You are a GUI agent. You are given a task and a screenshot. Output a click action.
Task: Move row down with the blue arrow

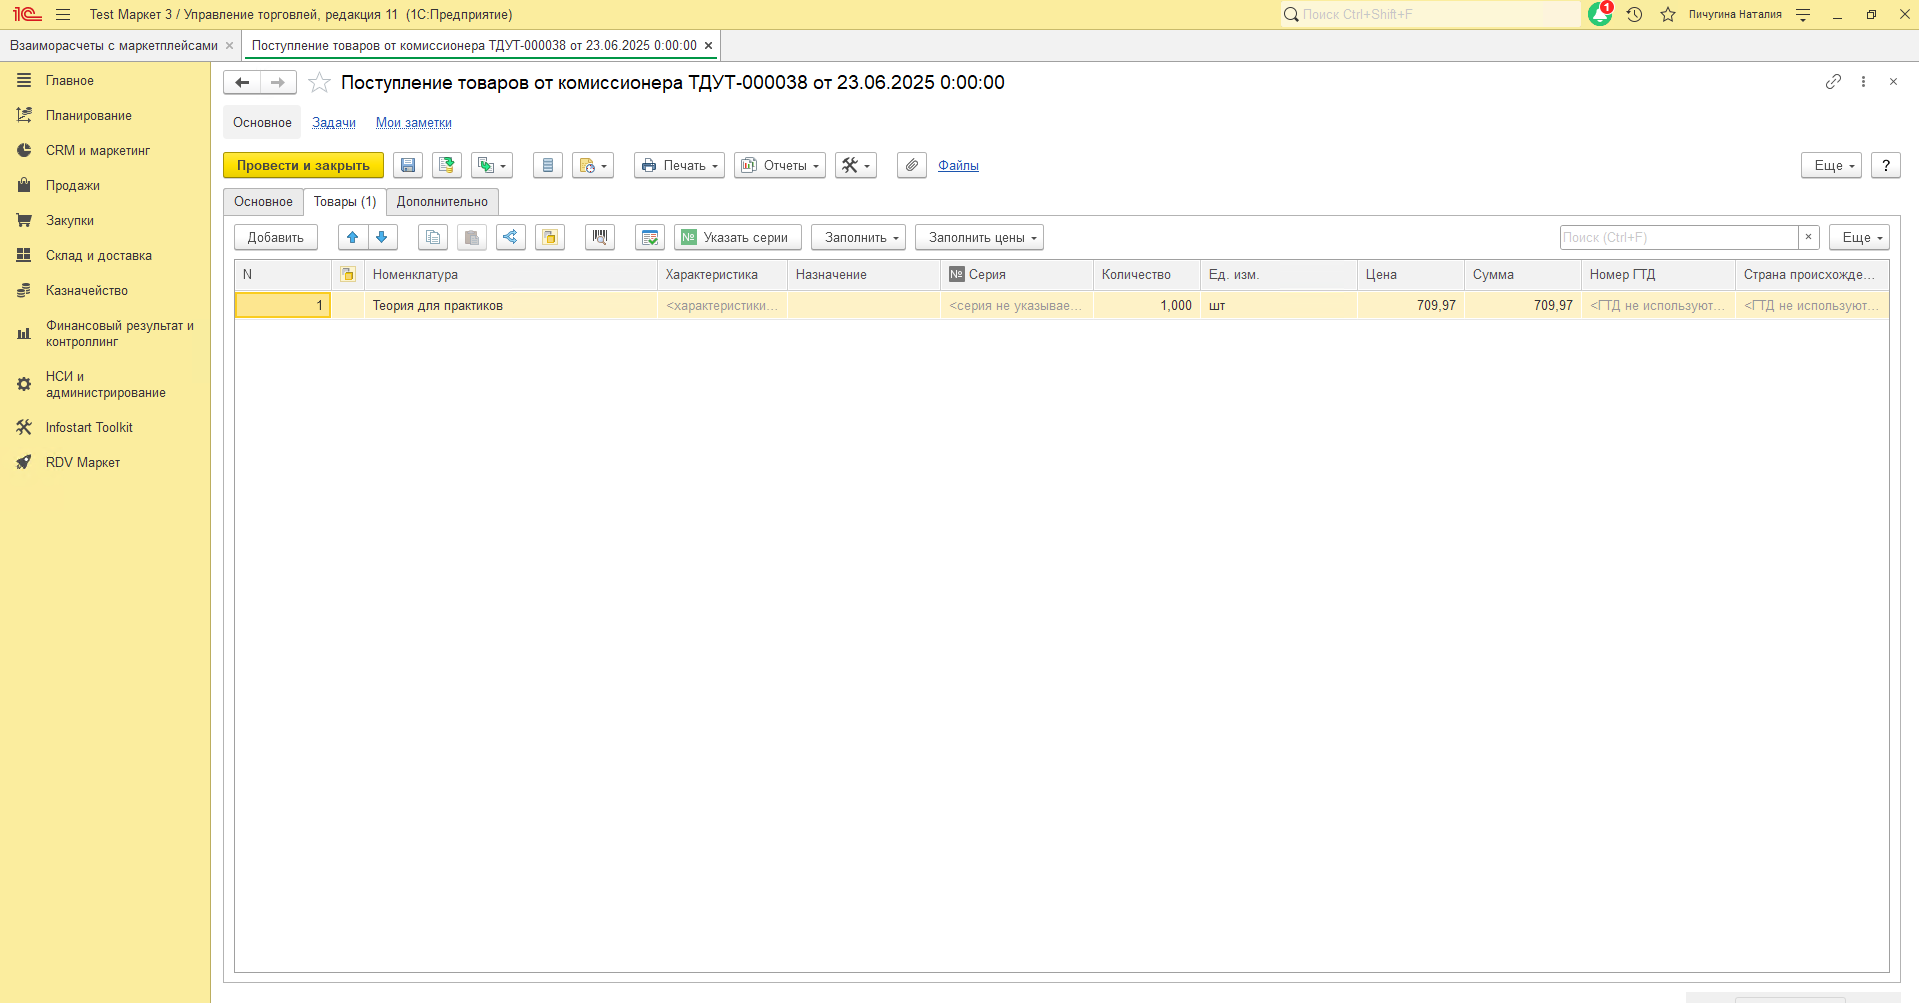click(x=382, y=237)
